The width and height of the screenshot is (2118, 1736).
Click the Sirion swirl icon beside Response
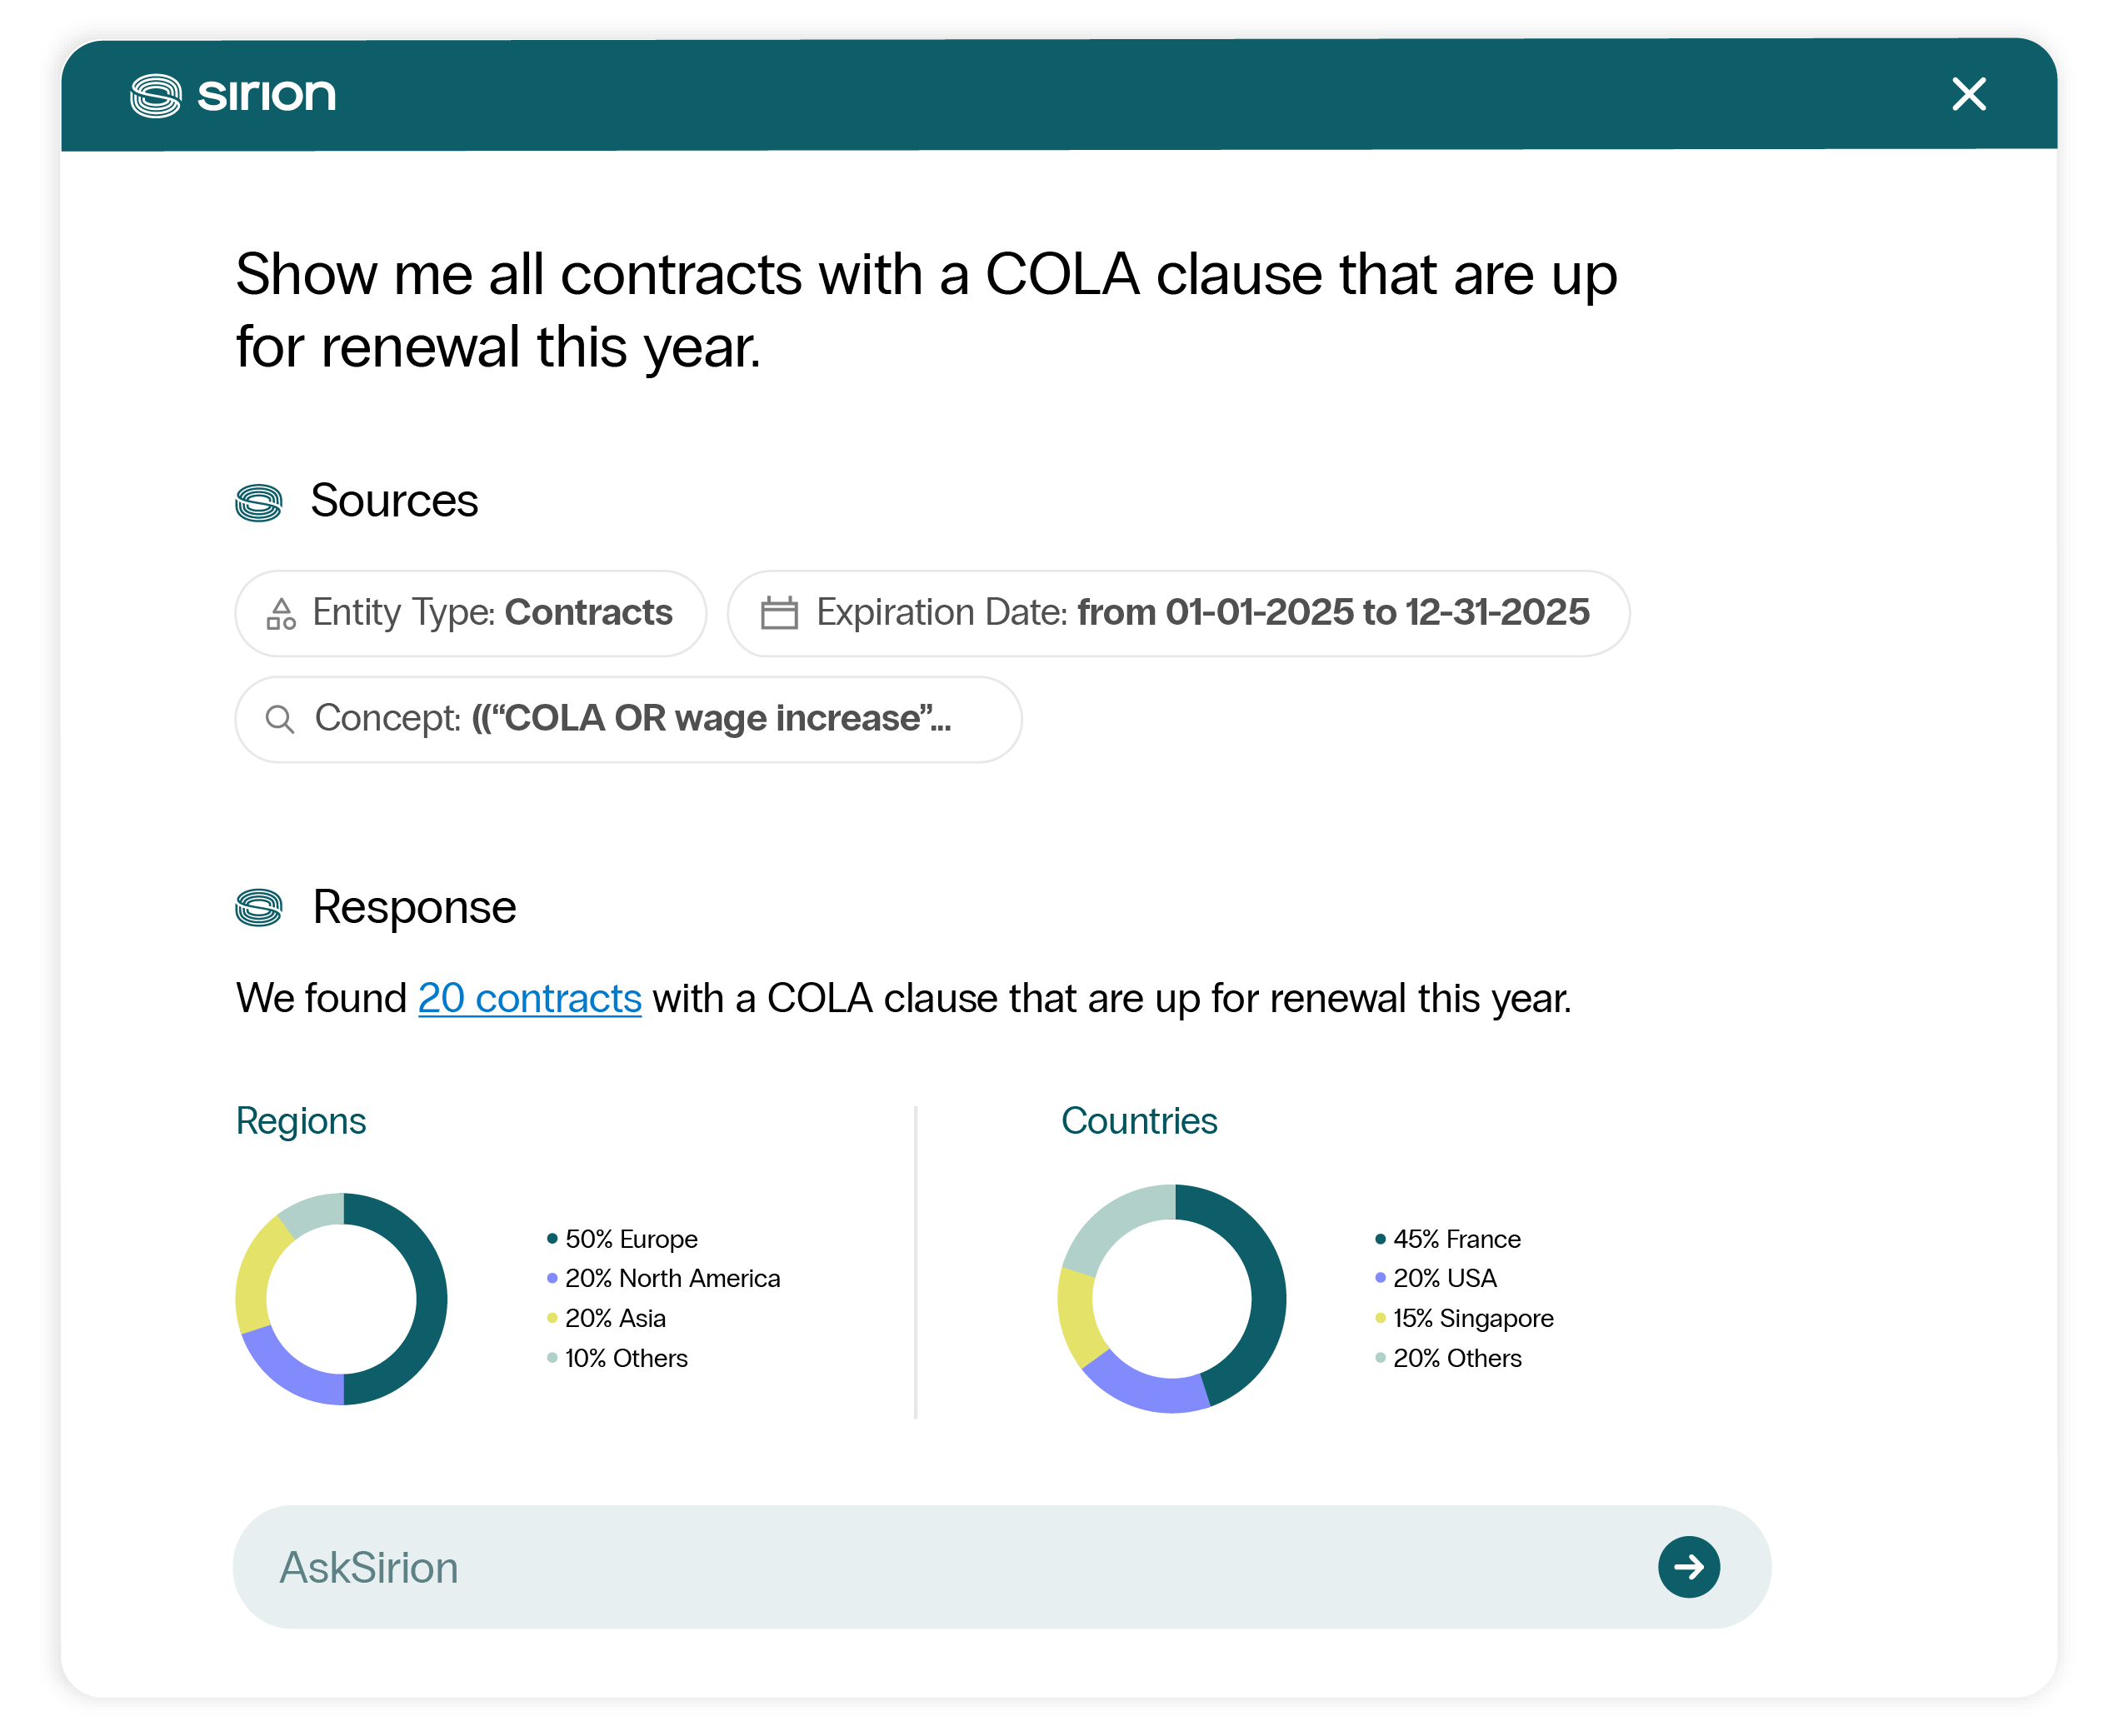tap(259, 908)
